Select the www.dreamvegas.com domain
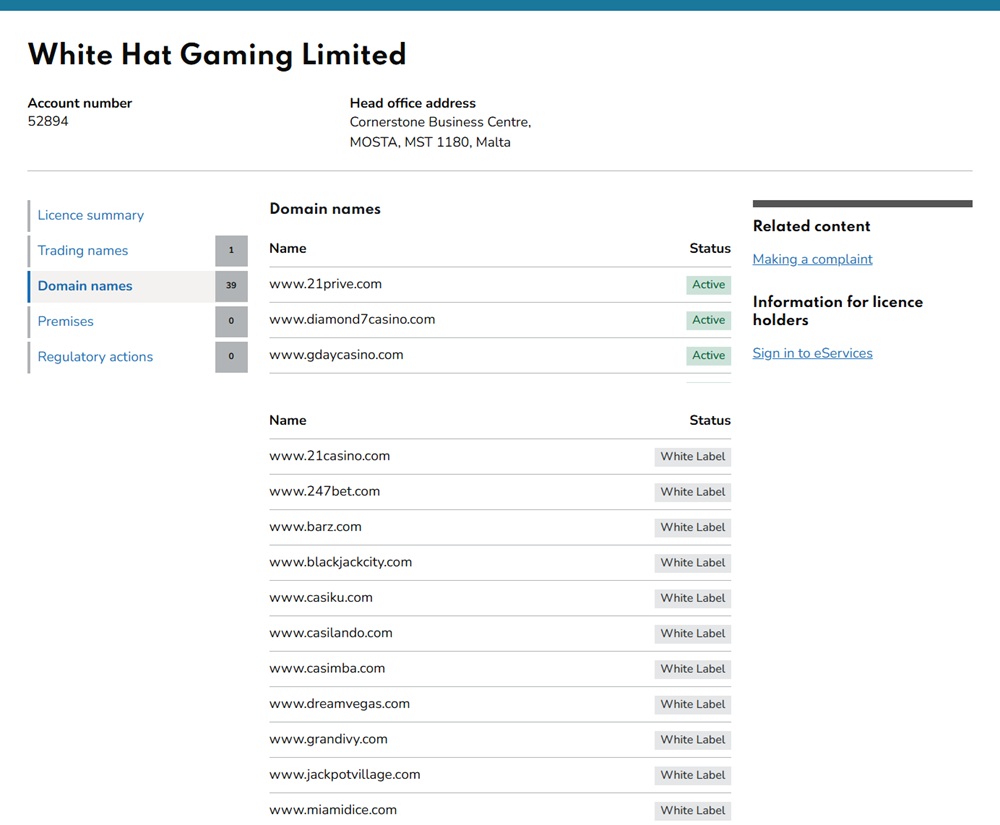Screen dimensions: 1000x825 (339, 704)
